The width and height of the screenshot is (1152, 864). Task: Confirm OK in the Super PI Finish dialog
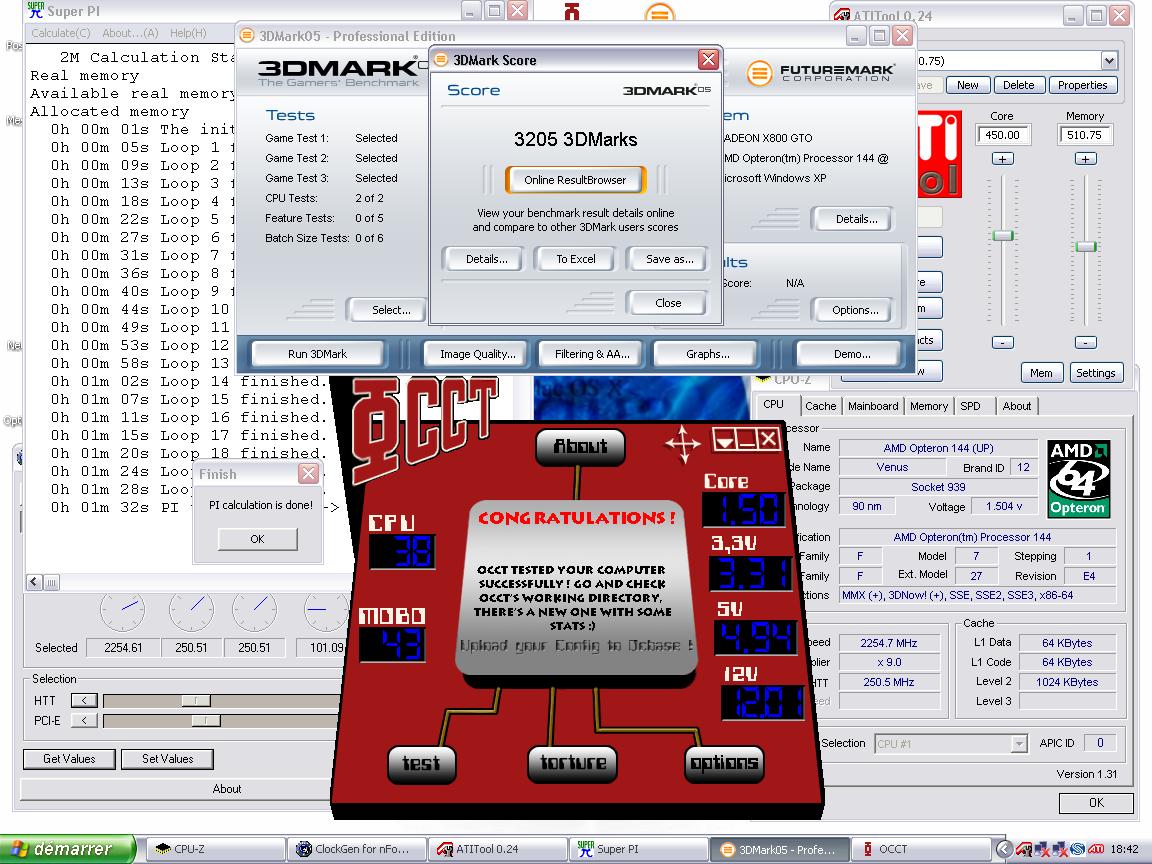[x=257, y=539]
